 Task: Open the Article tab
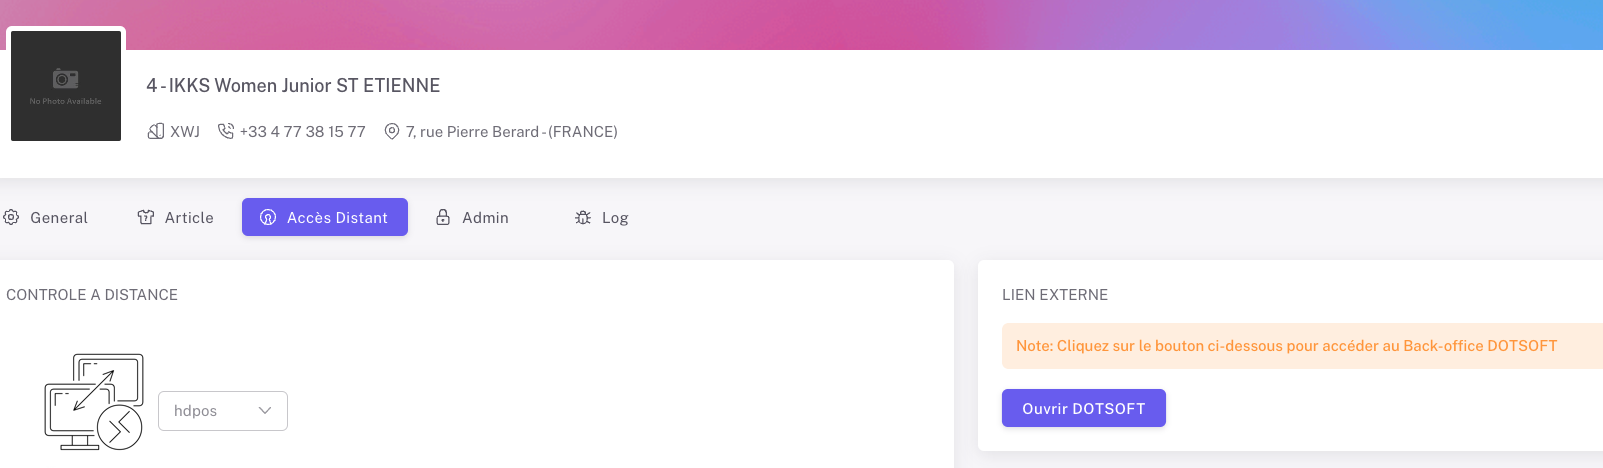coord(189,218)
